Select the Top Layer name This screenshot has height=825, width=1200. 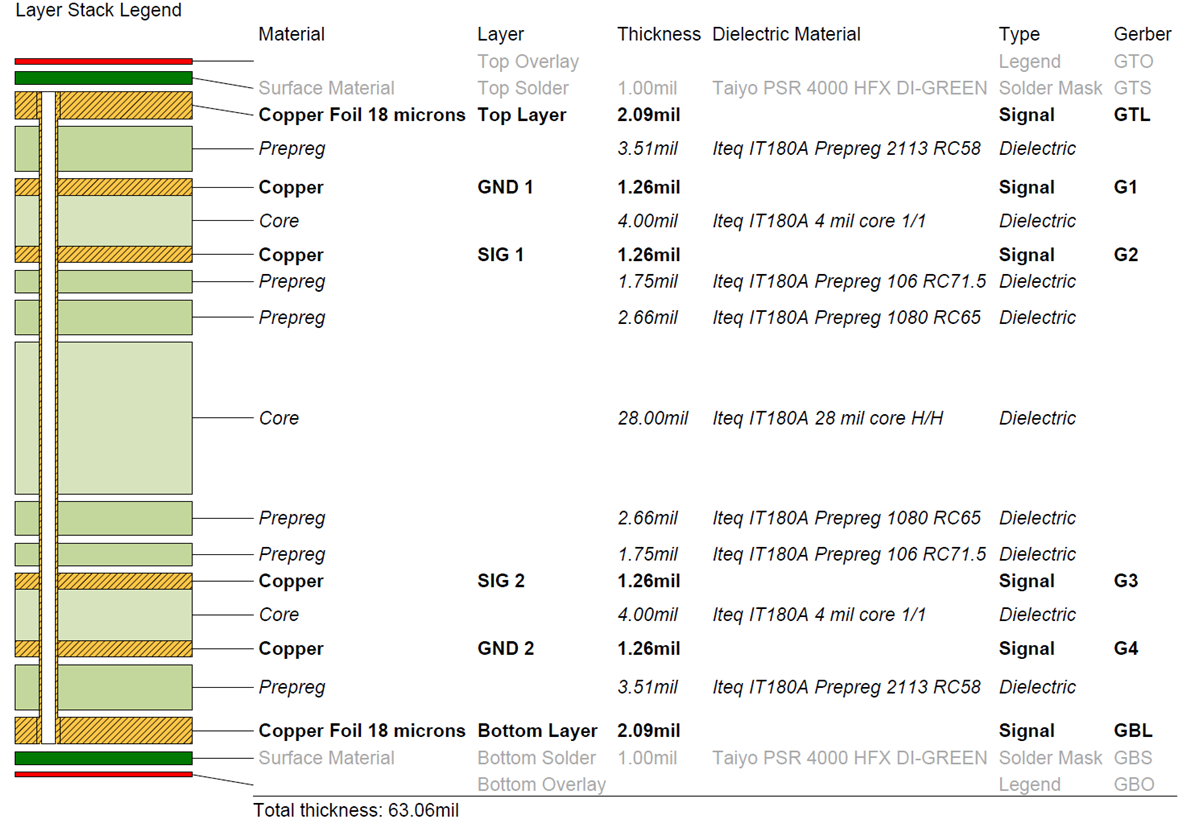coord(522,115)
